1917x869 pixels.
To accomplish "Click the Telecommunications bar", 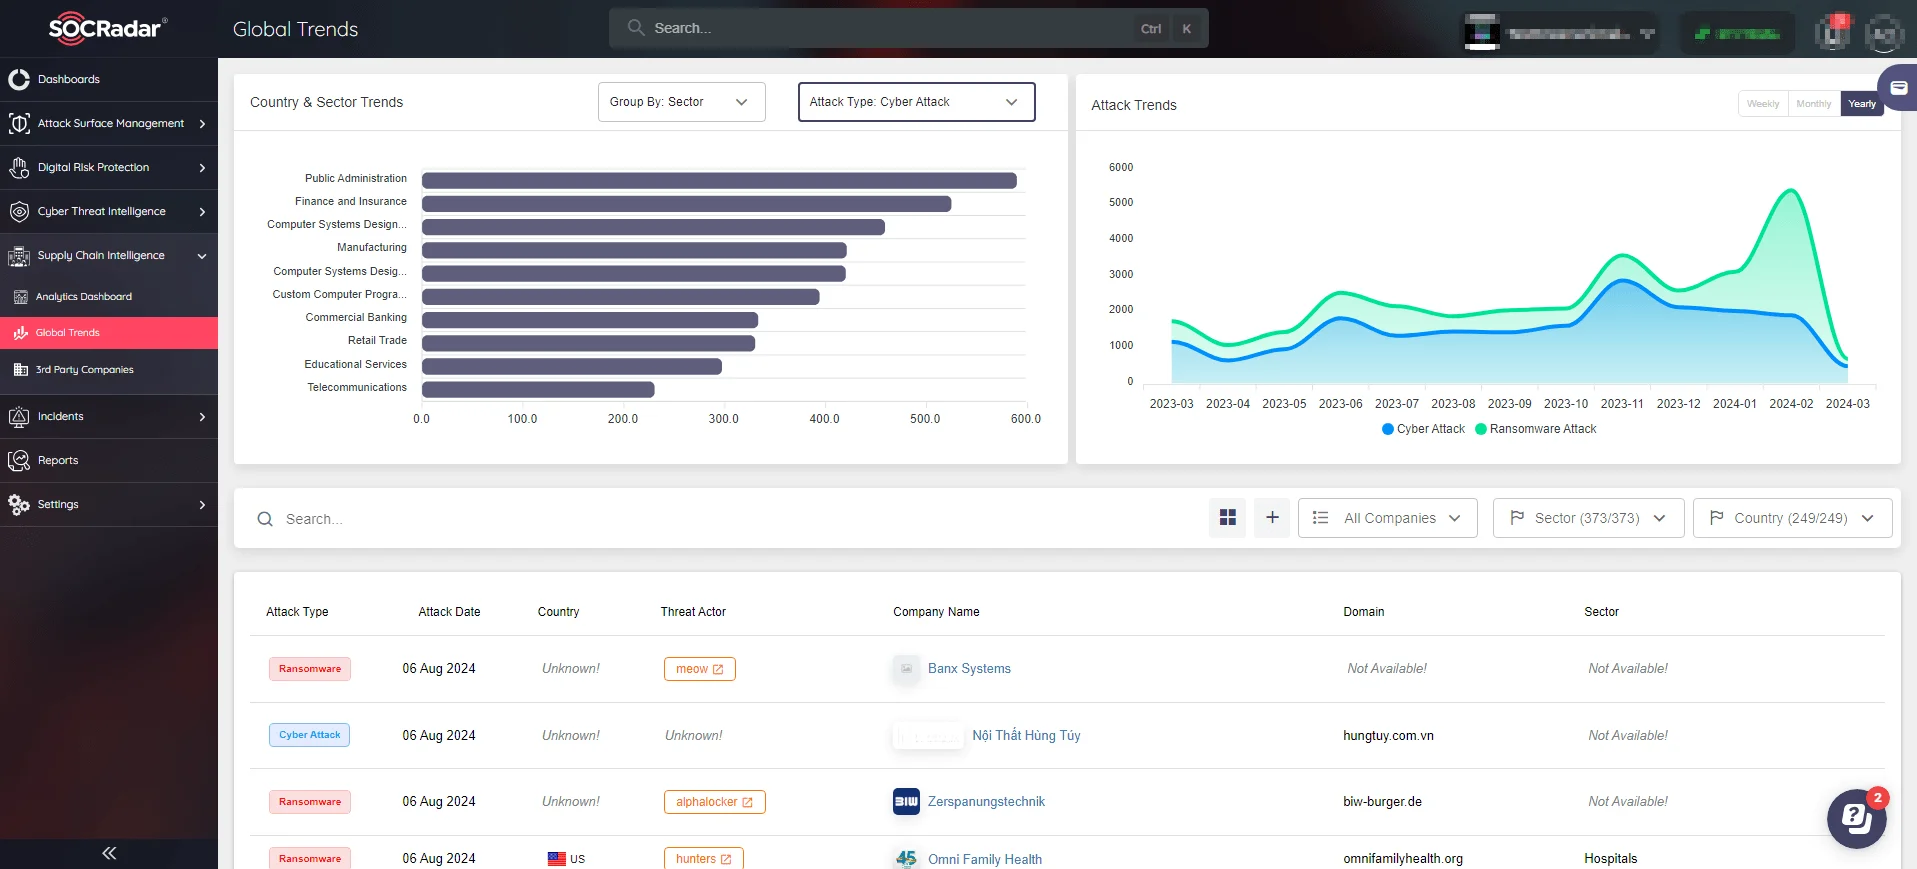I will [538, 390].
